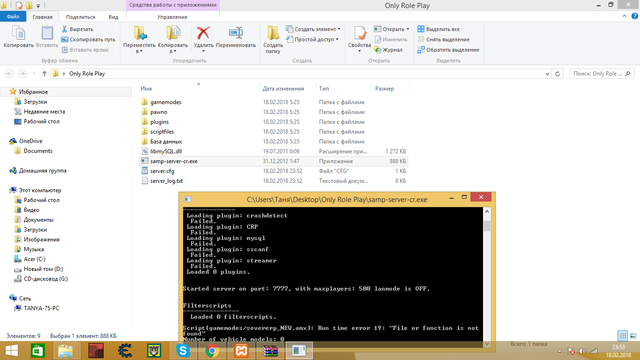Viewport: 640px width, 360px height.
Task: Open the Переместить в folder button
Action: (x=139, y=39)
